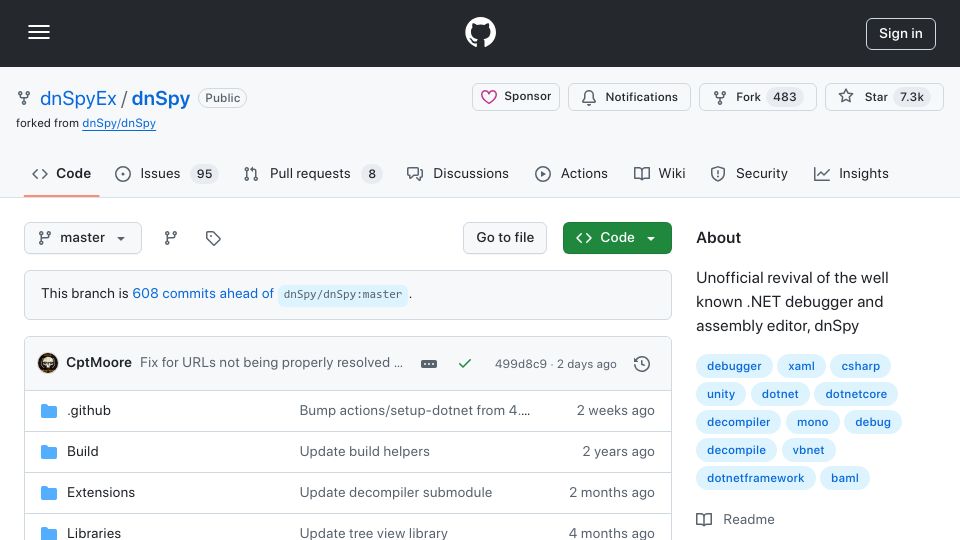960x540 pixels.
Task: Expand commit message ellipsis button
Action: 429,364
